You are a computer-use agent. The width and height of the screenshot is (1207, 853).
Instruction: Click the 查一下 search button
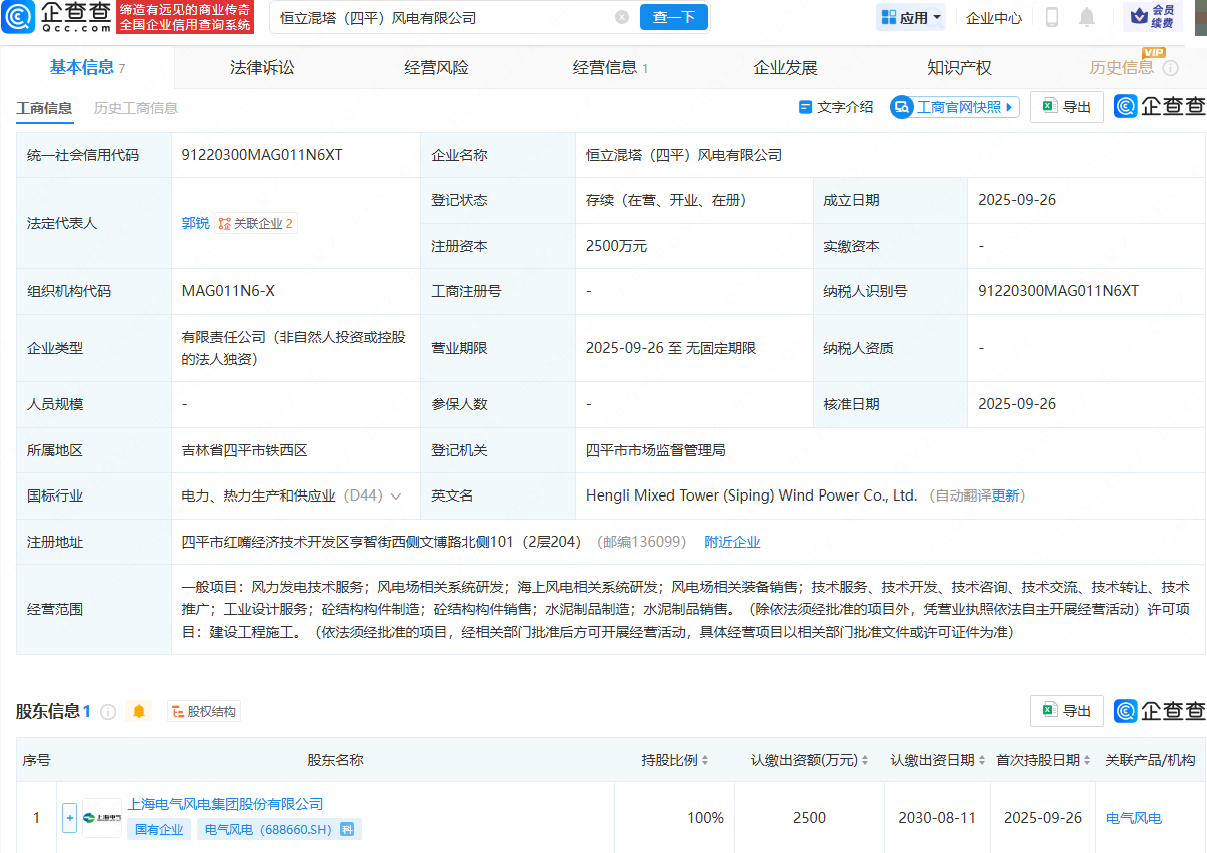point(673,17)
